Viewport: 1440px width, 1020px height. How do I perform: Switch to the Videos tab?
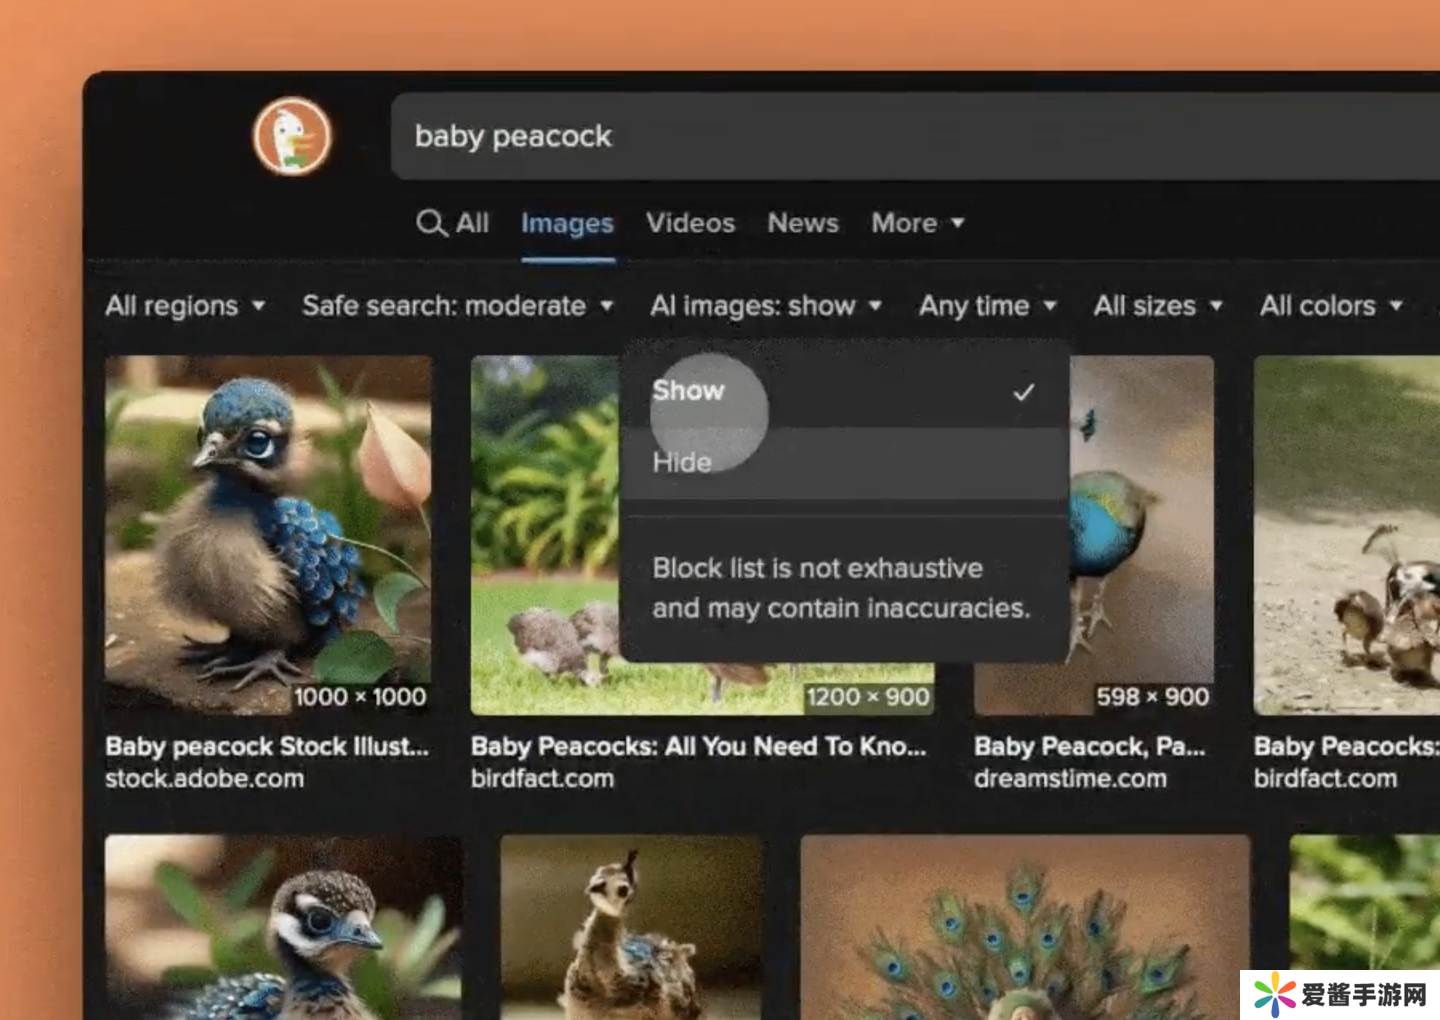point(690,223)
